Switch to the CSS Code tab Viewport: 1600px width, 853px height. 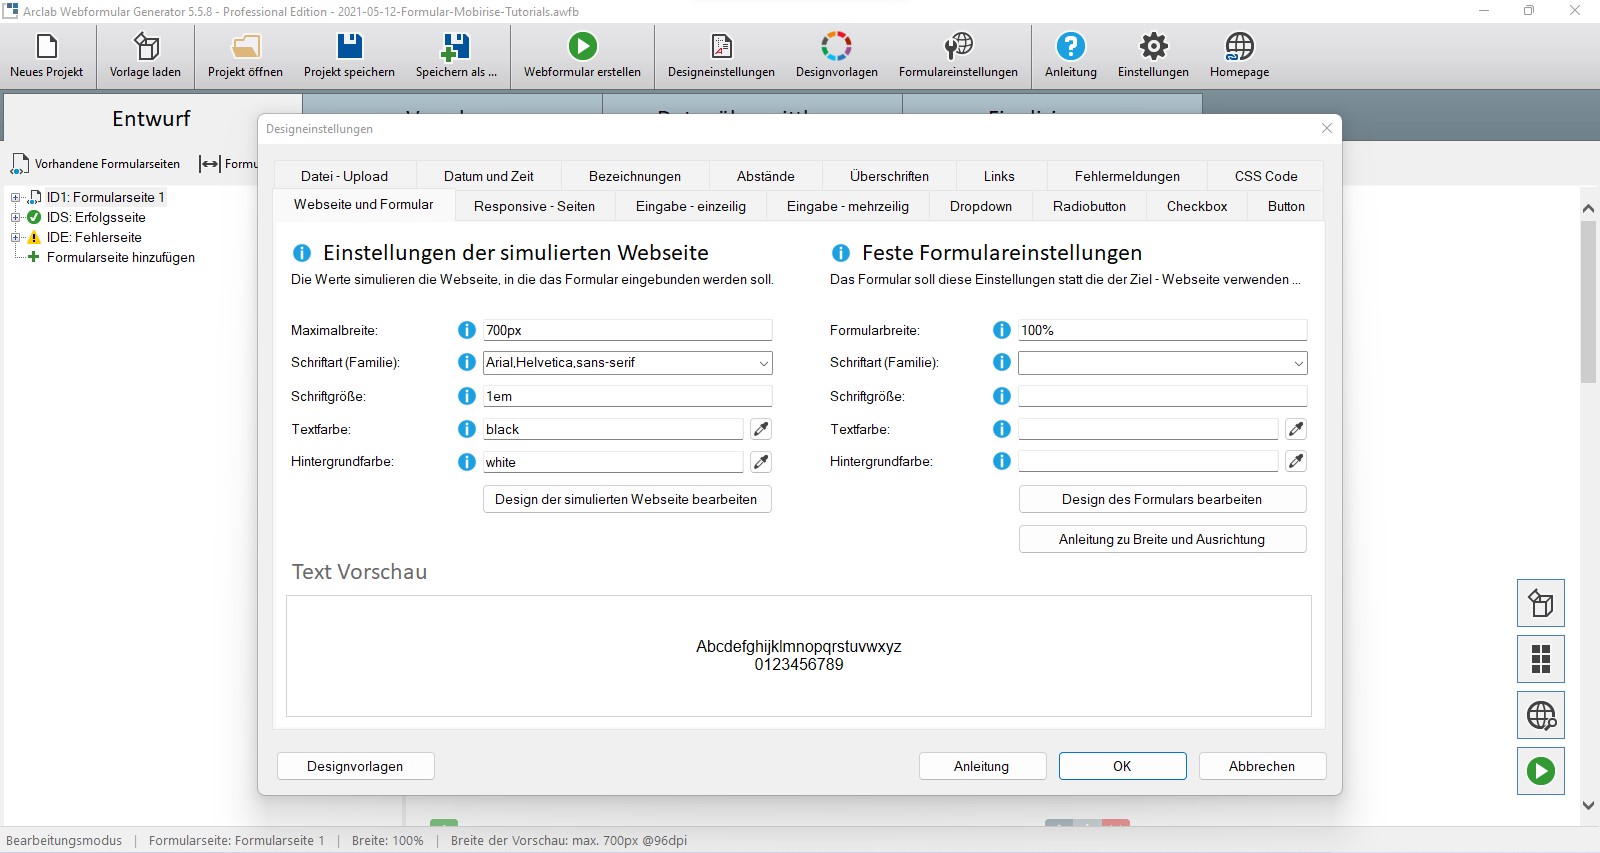[x=1265, y=176]
